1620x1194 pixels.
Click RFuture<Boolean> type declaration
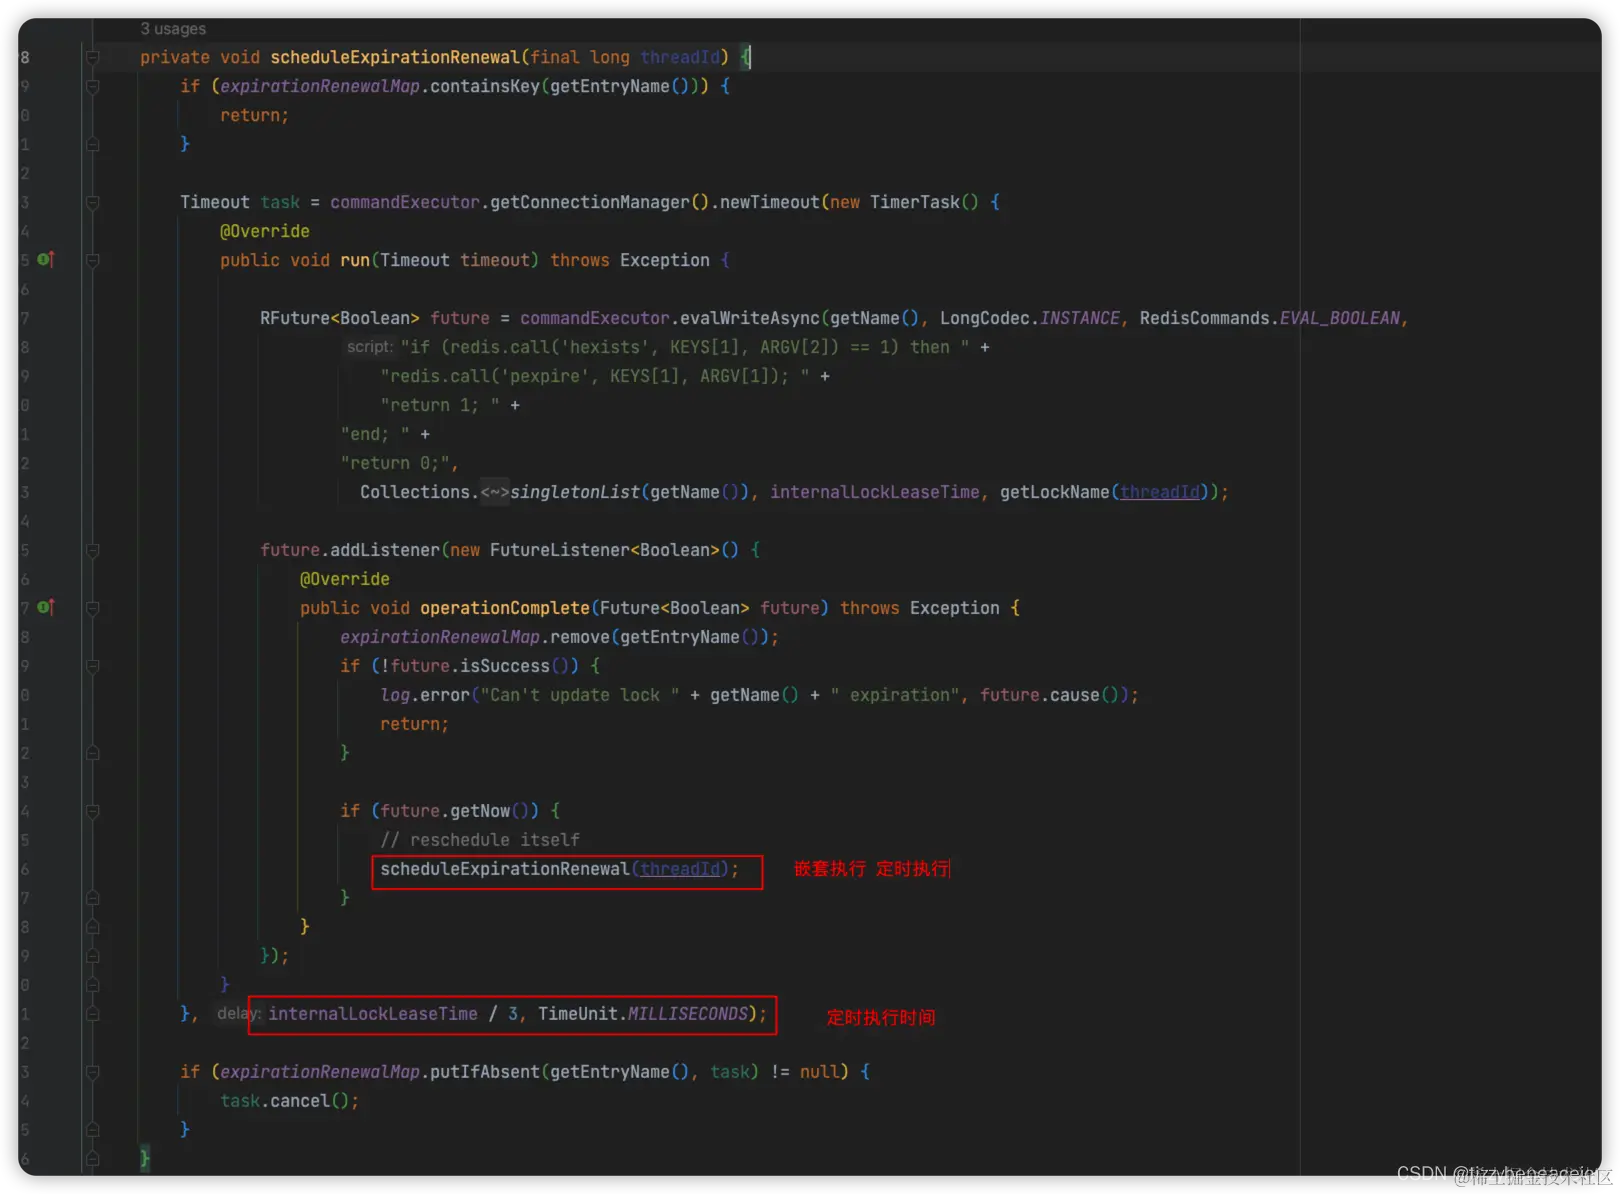tap(340, 318)
